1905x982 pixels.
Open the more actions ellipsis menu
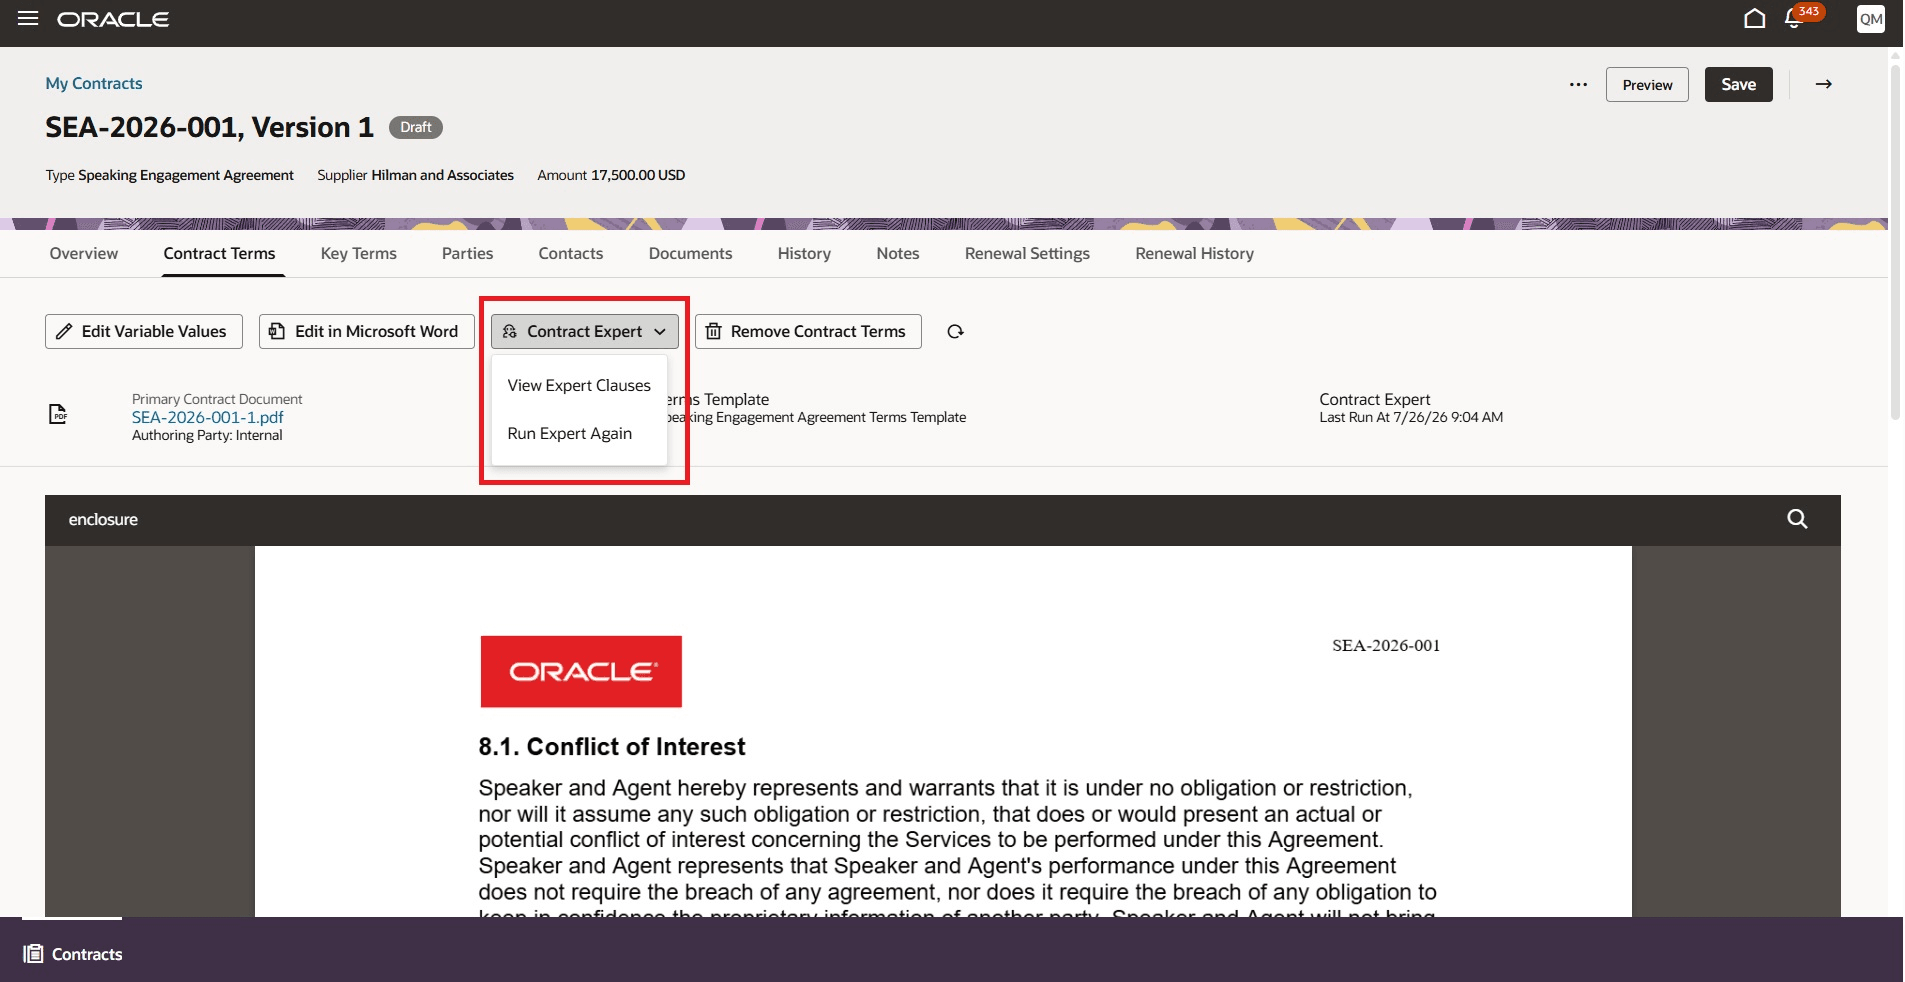point(1578,85)
